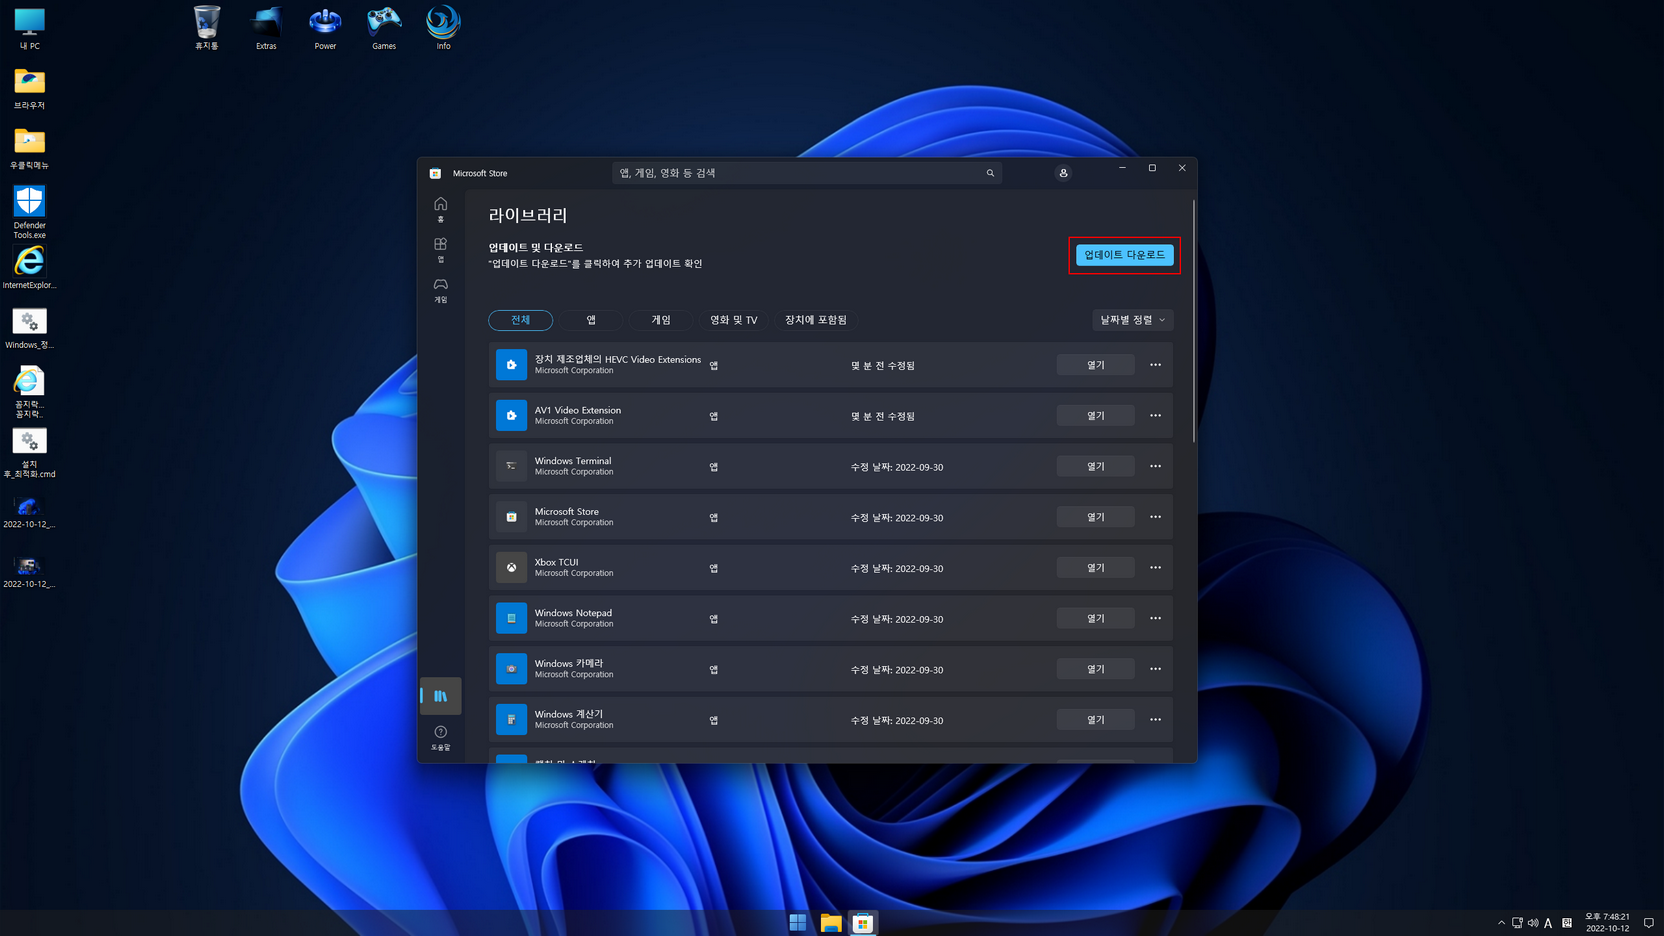
Task: Click the Korean IME mode indicator A
Action: (x=1548, y=923)
